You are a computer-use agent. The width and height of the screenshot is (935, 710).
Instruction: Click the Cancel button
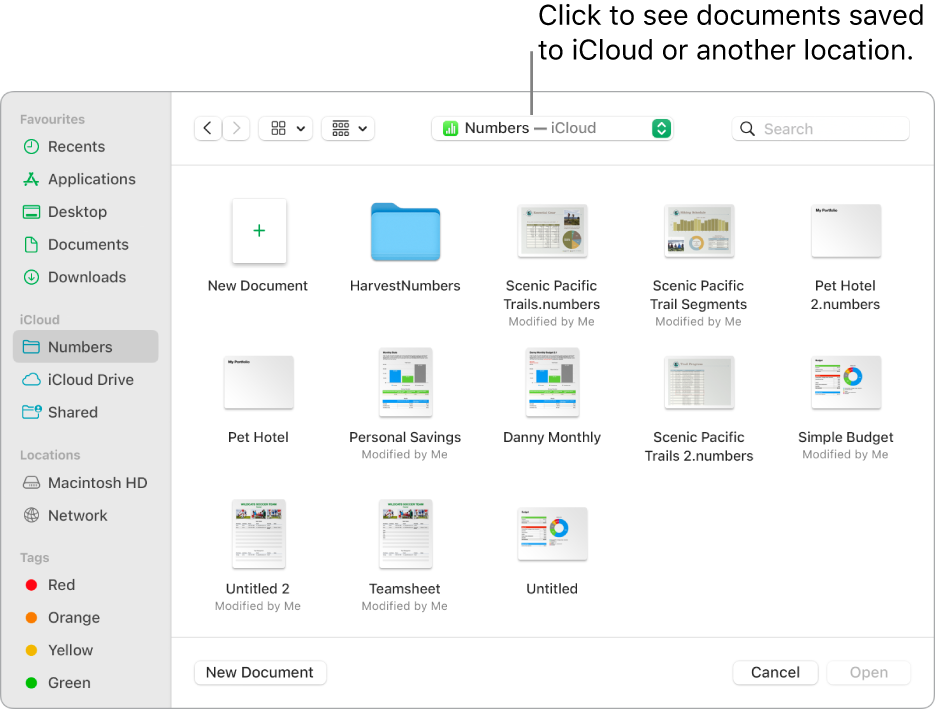[x=775, y=672]
